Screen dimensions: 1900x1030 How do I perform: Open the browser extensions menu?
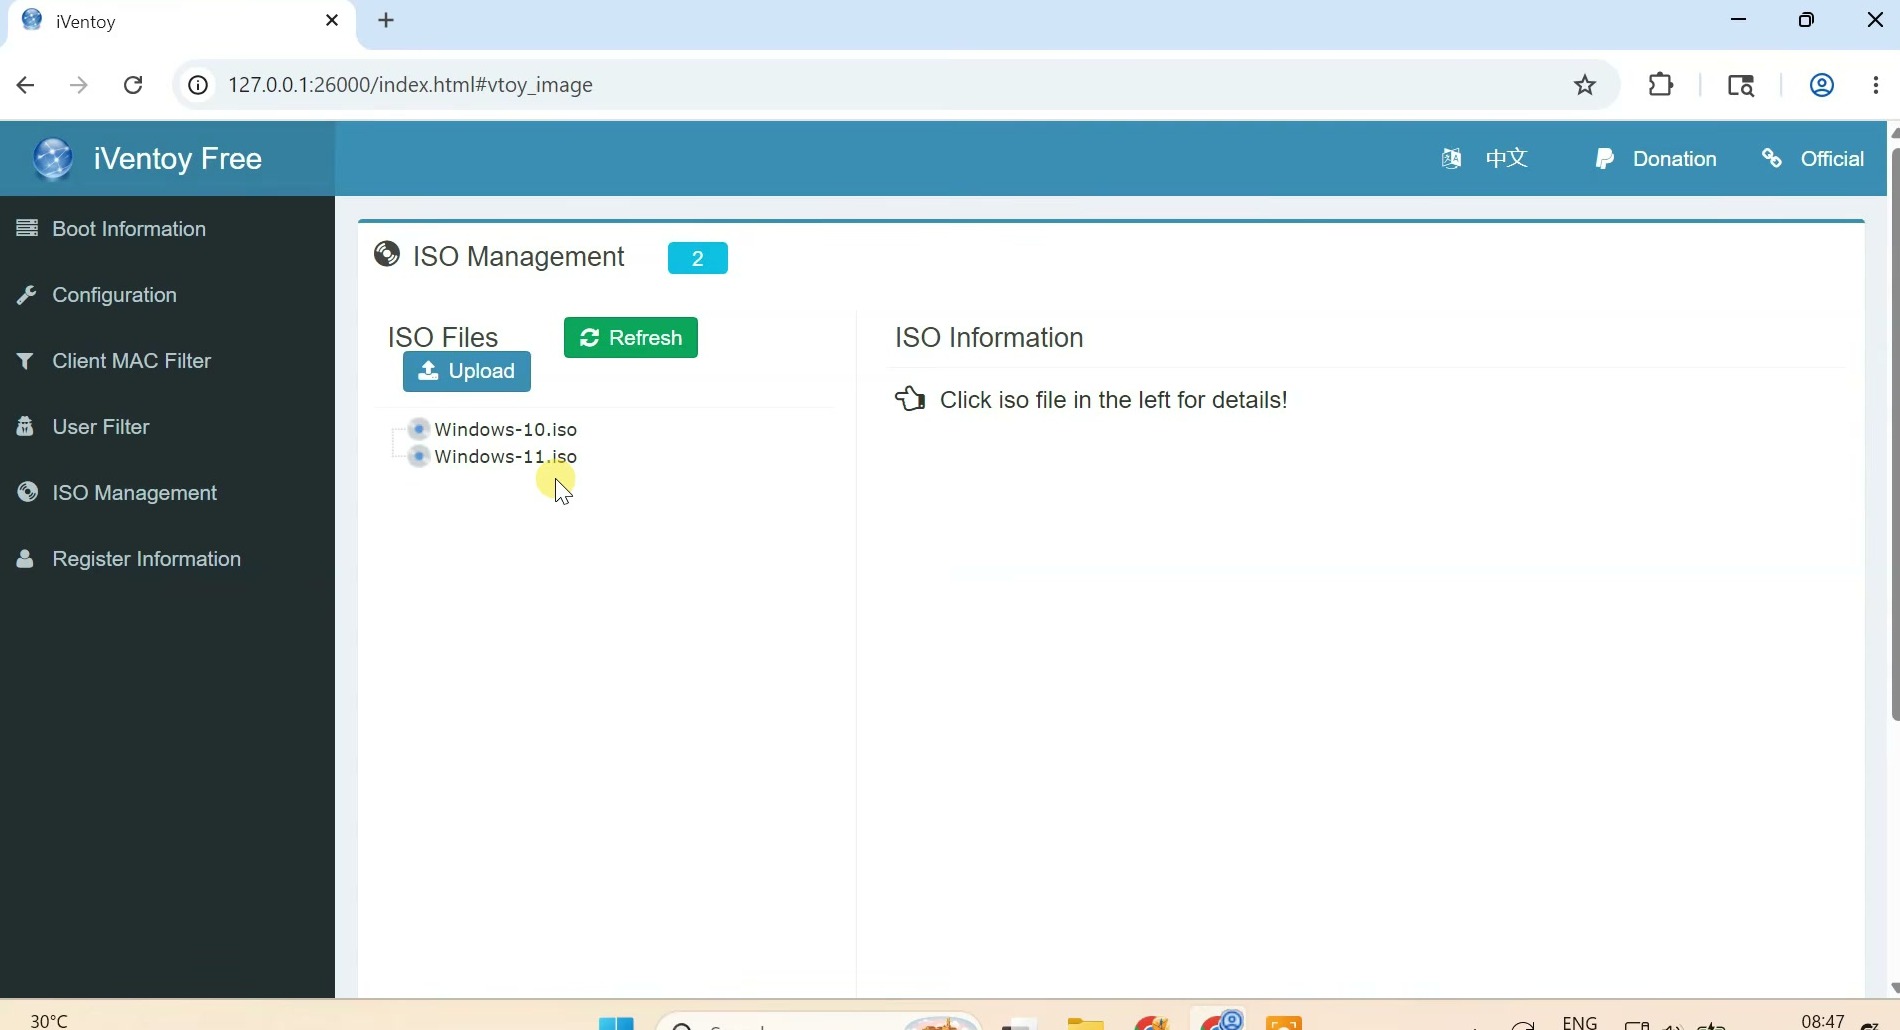1661,85
